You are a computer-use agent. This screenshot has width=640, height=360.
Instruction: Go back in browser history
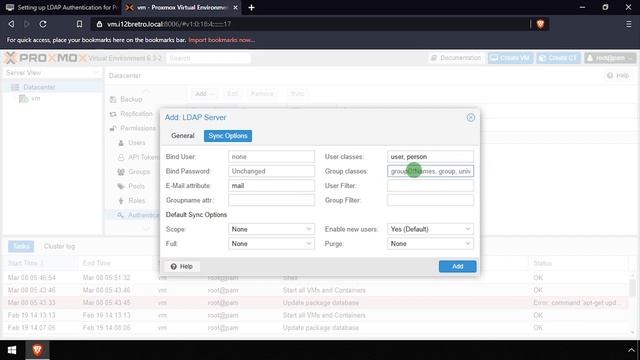pyautogui.click(x=11, y=24)
